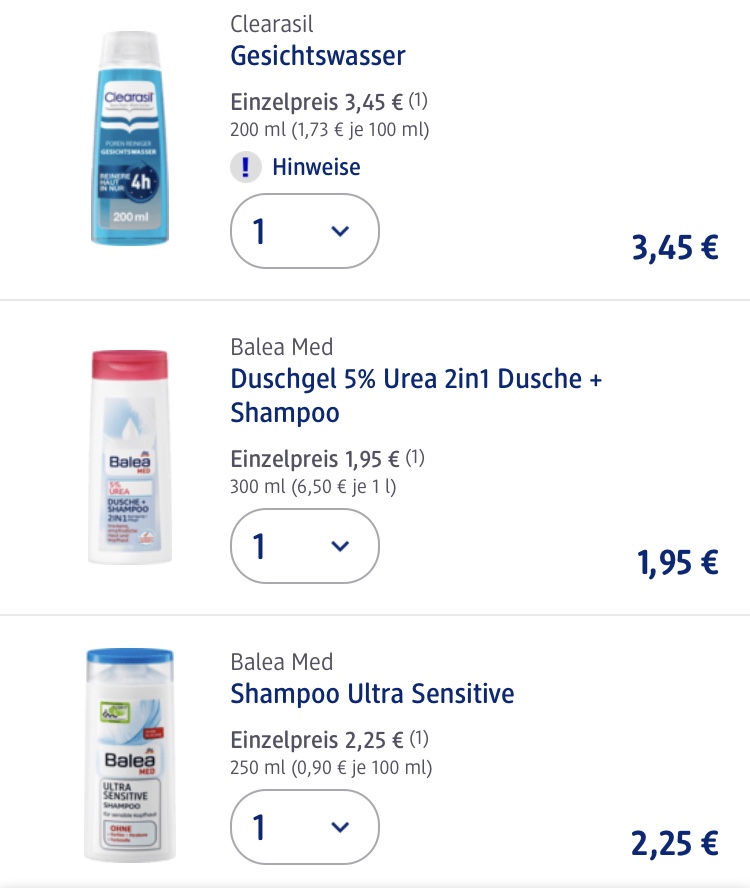Click the footnote (1) beside Einzelpreis 1,95 €
Screen dimensions: 750x890
tap(415, 457)
